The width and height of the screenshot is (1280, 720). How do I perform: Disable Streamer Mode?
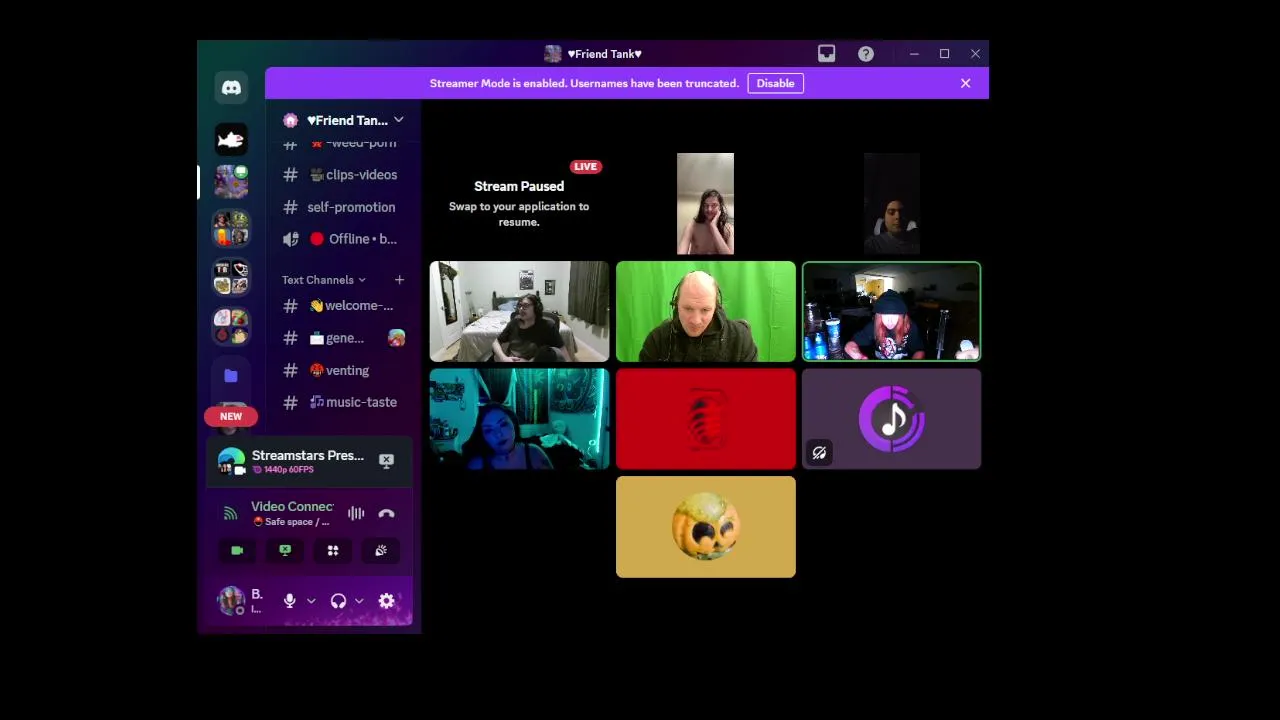(x=775, y=83)
